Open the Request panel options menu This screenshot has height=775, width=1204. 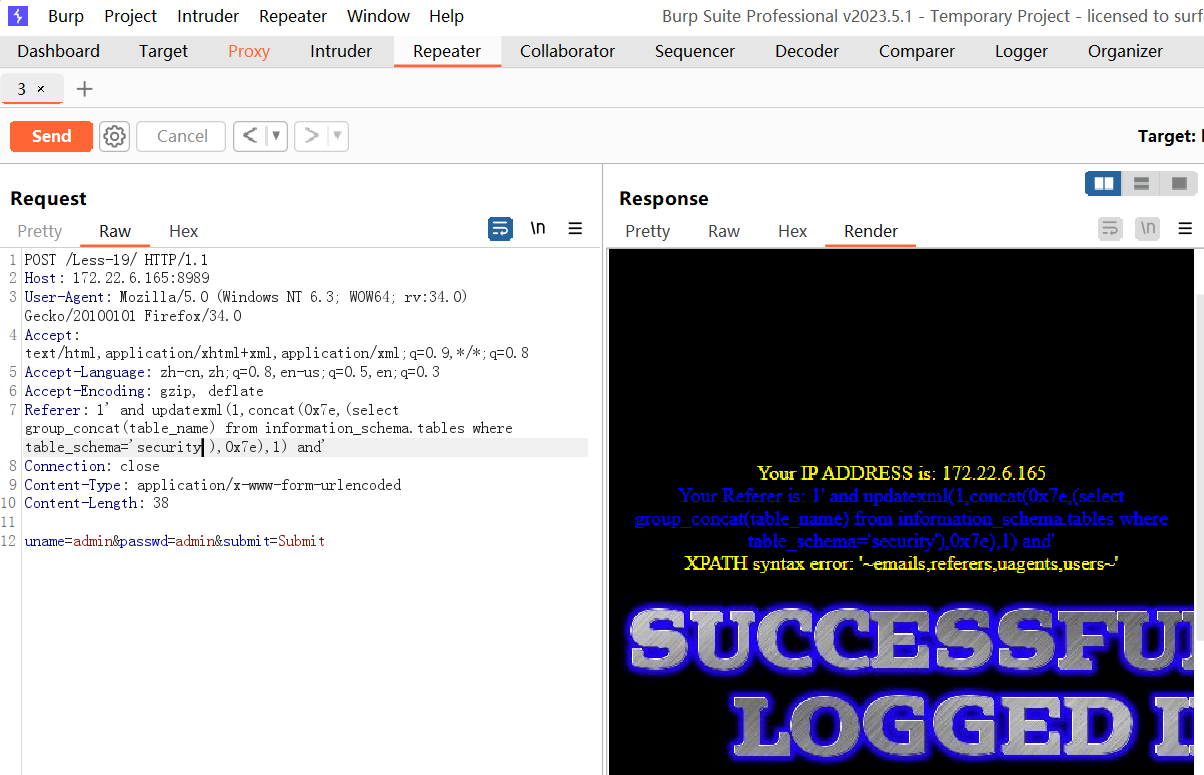(x=575, y=229)
